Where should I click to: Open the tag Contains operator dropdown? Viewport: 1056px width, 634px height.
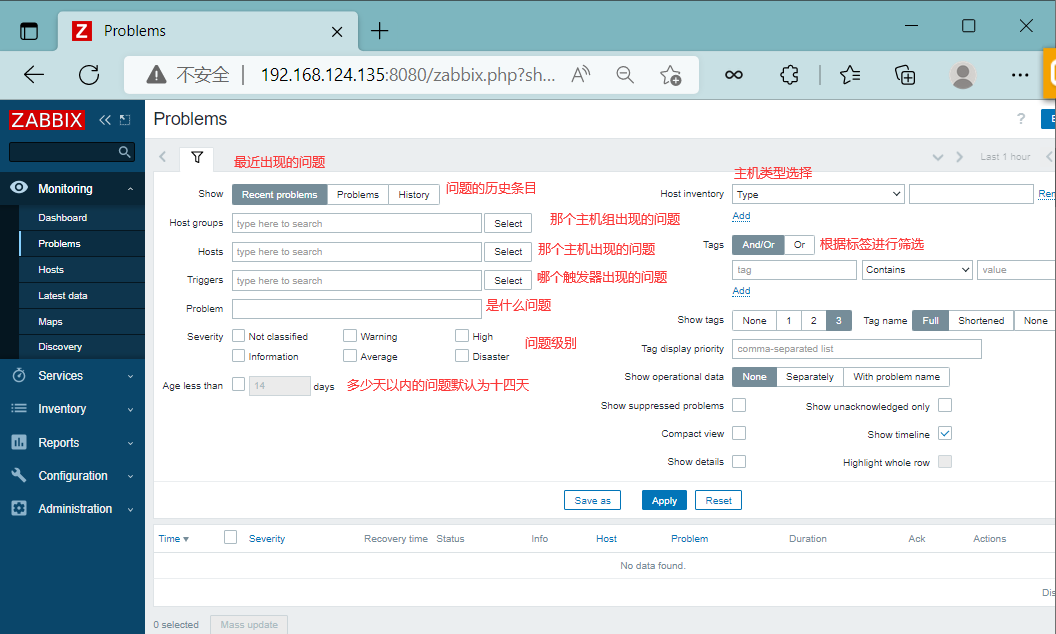pyautogui.click(x=917, y=270)
